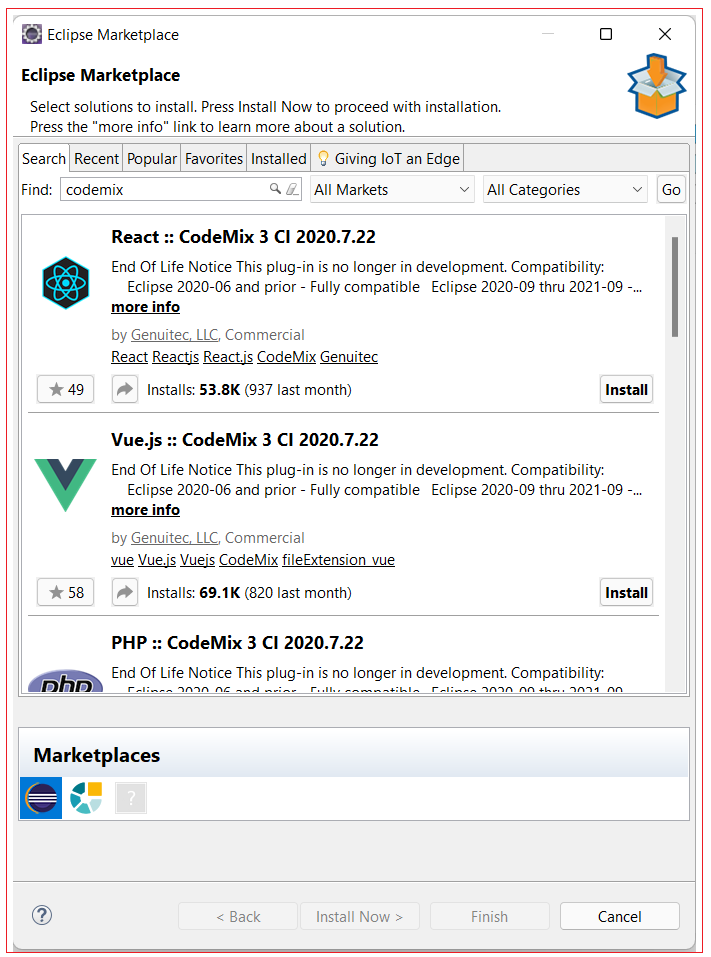711x957 pixels.
Task: Close the Eclipse Marketplace window
Action: (665, 34)
